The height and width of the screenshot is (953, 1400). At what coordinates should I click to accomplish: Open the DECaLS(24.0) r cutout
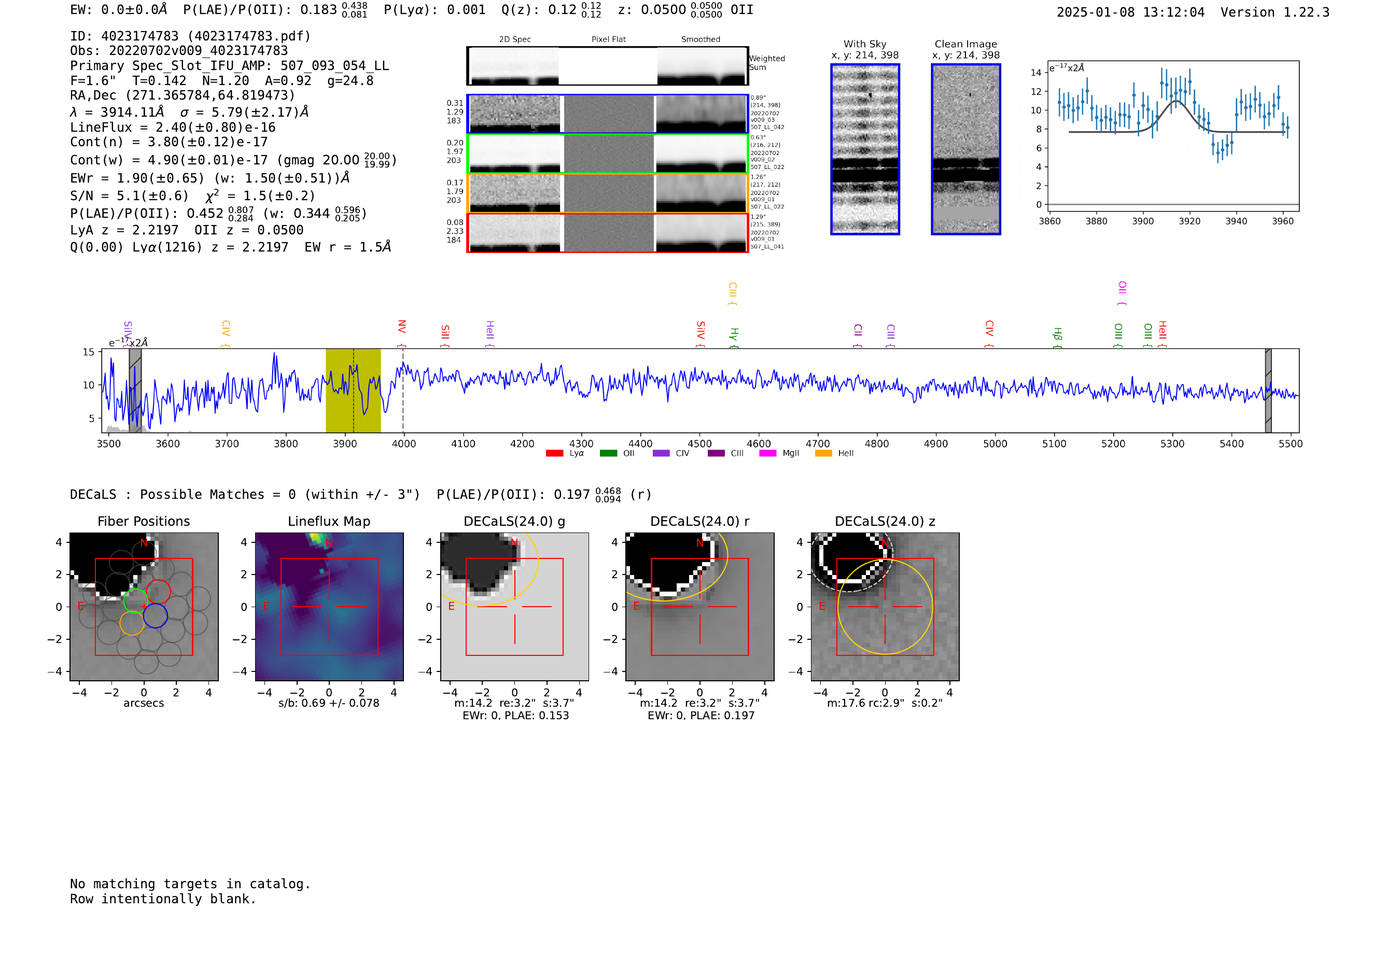tap(700, 606)
